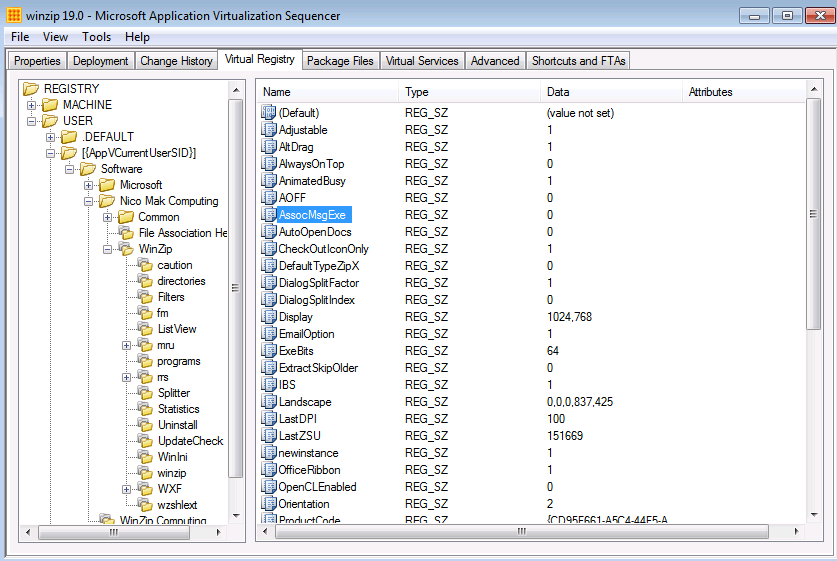Click the tree pane scroll right arrow

[218, 532]
